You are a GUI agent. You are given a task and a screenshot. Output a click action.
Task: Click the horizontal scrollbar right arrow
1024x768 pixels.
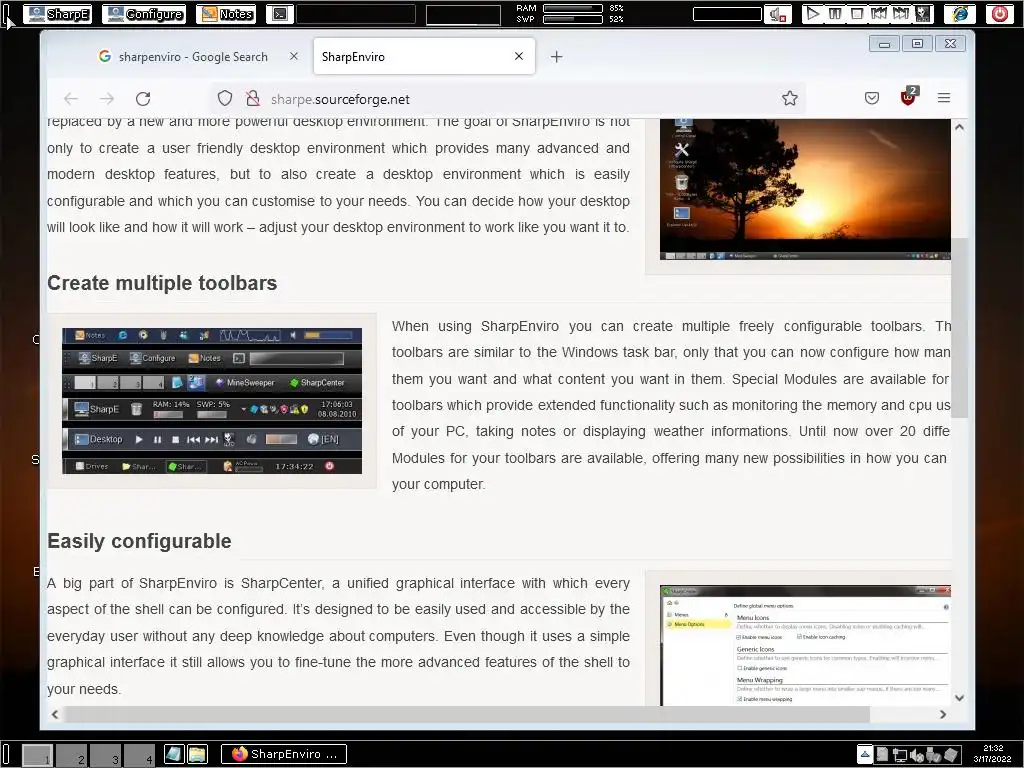pyautogui.click(x=943, y=714)
